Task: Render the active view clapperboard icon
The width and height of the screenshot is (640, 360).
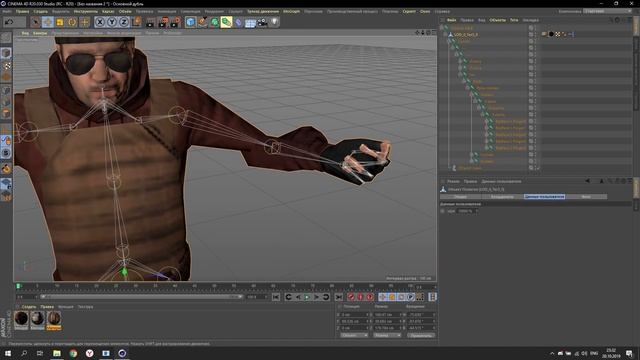Action: click(x=151, y=22)
